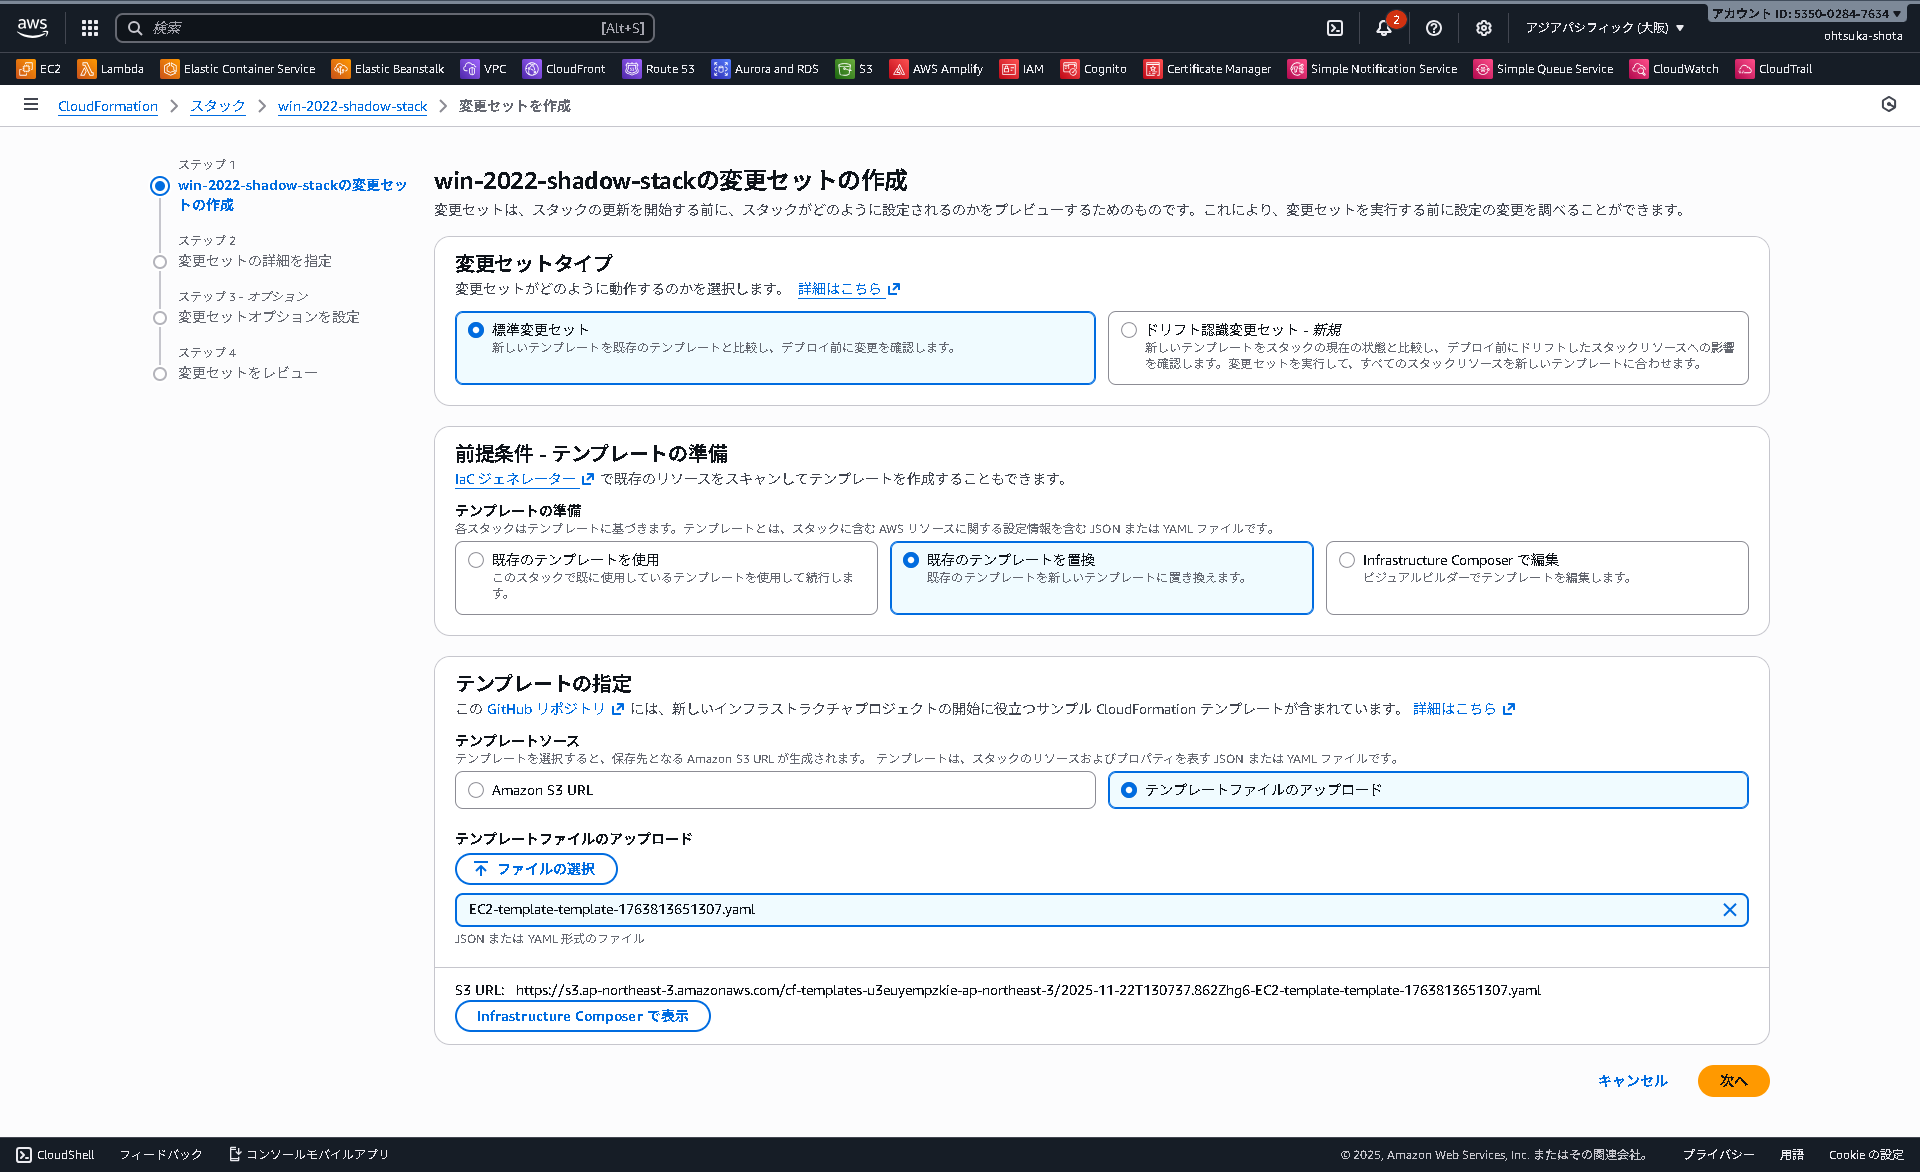
Task: Open the navigation hamburger menu
Action: [x=31, y=104]
